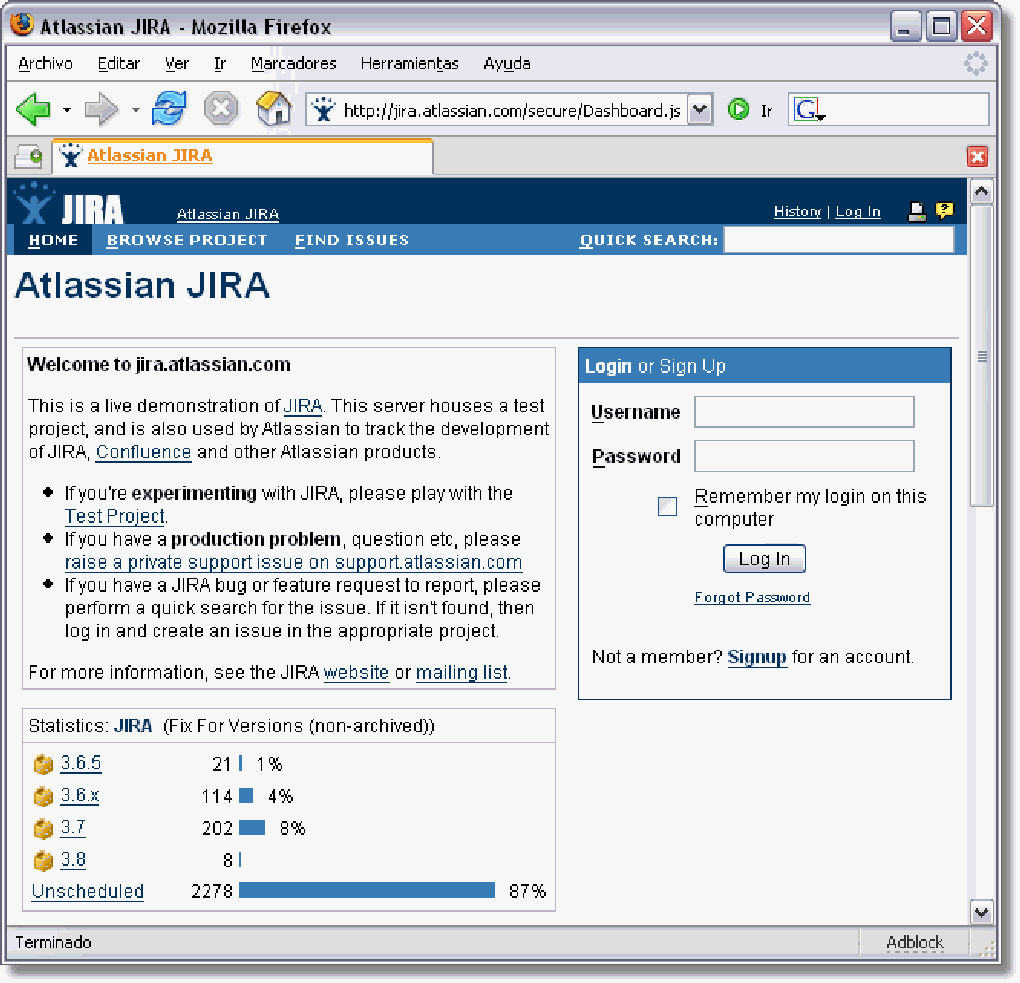Open the Unscheduled statistics link
The height and width of the screenshot is (983, 1020).
tap(88, 891)
